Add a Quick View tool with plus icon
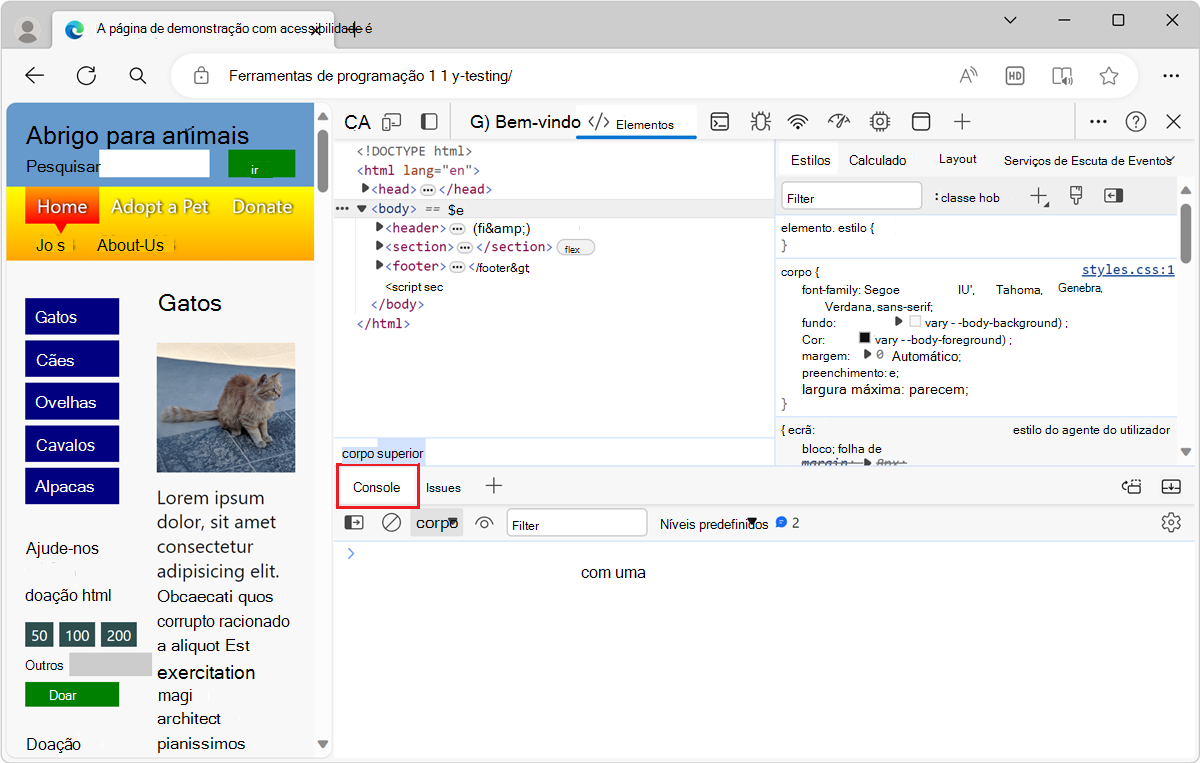Viewport: 1200px width, 763px height. [x=494, y=486]
